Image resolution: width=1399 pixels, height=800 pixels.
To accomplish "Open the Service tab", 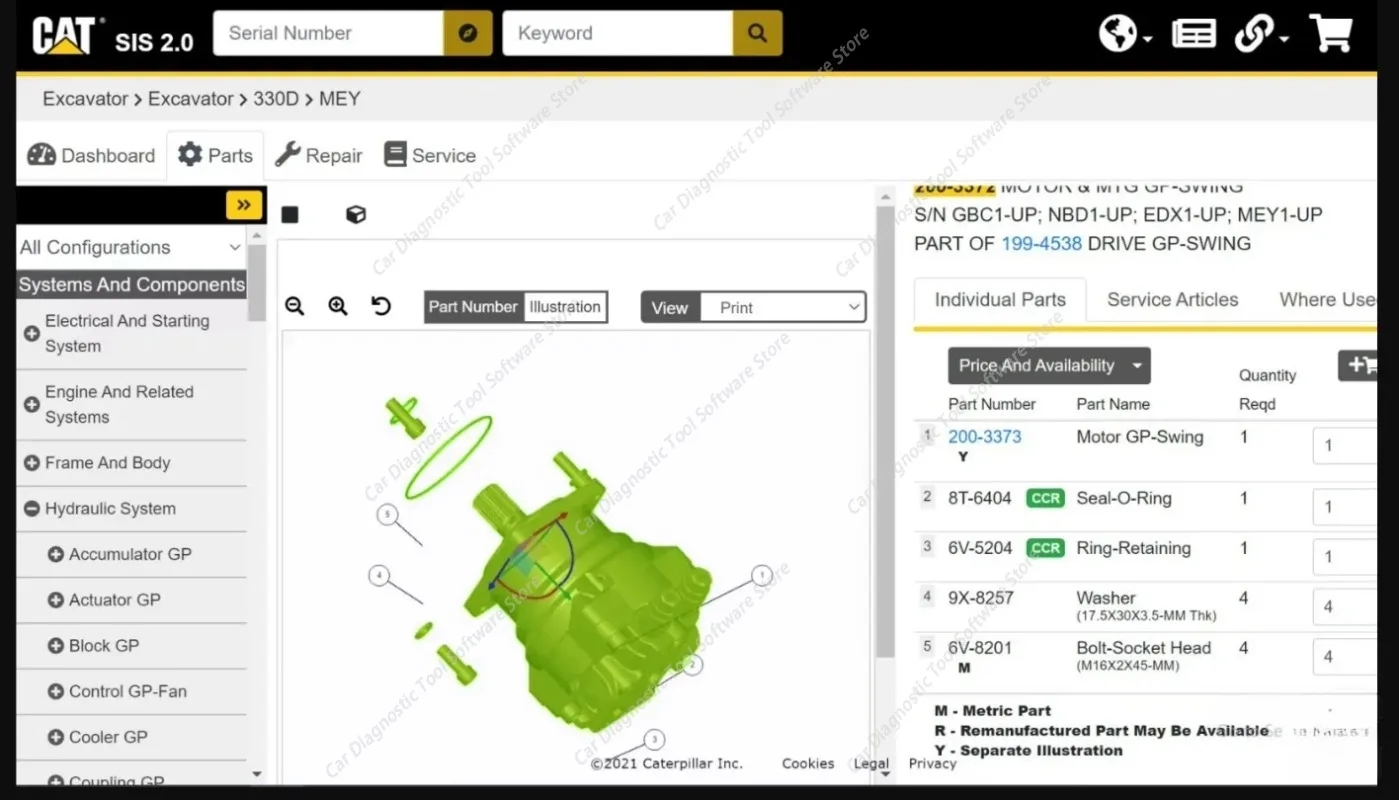I will 430,155.
